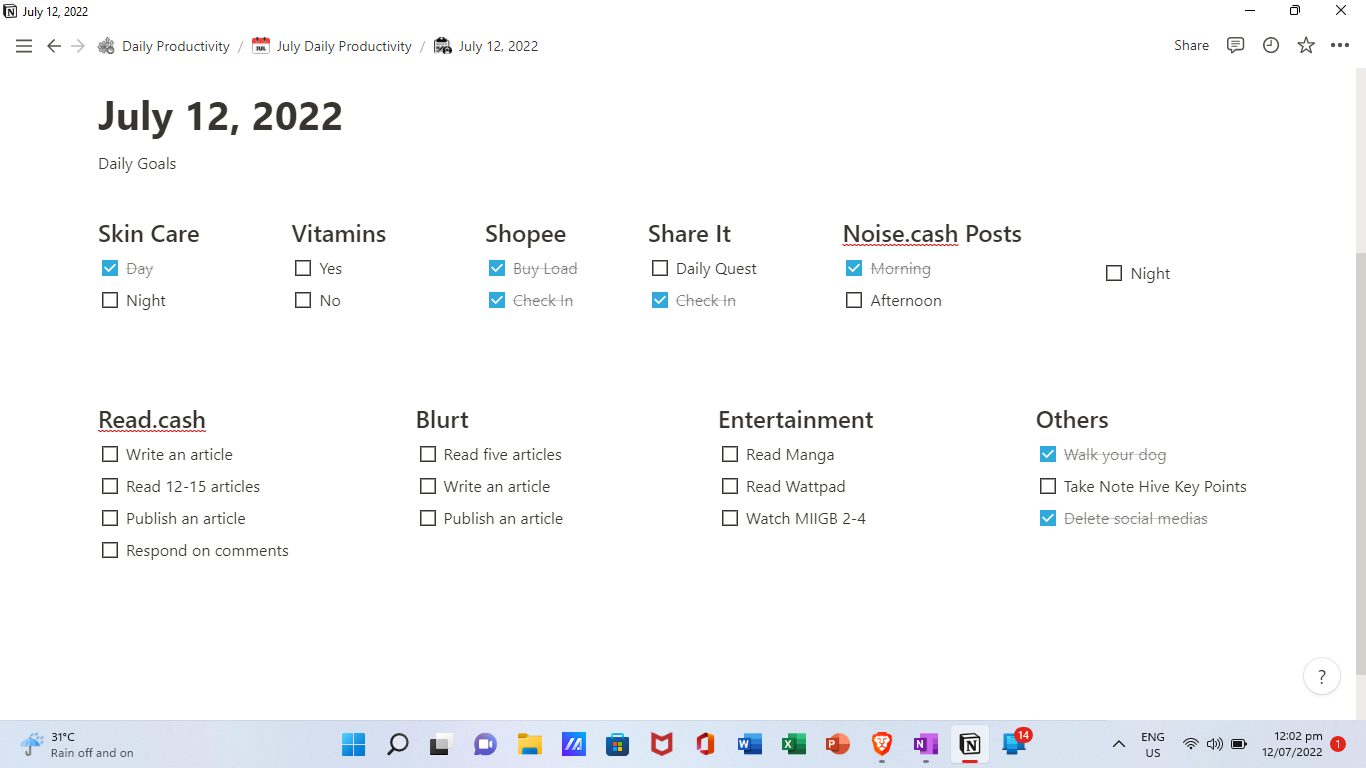Screen dimensions: 1366x768
Task: Click the July 12, 2022 page title
Action: (220, 116)
